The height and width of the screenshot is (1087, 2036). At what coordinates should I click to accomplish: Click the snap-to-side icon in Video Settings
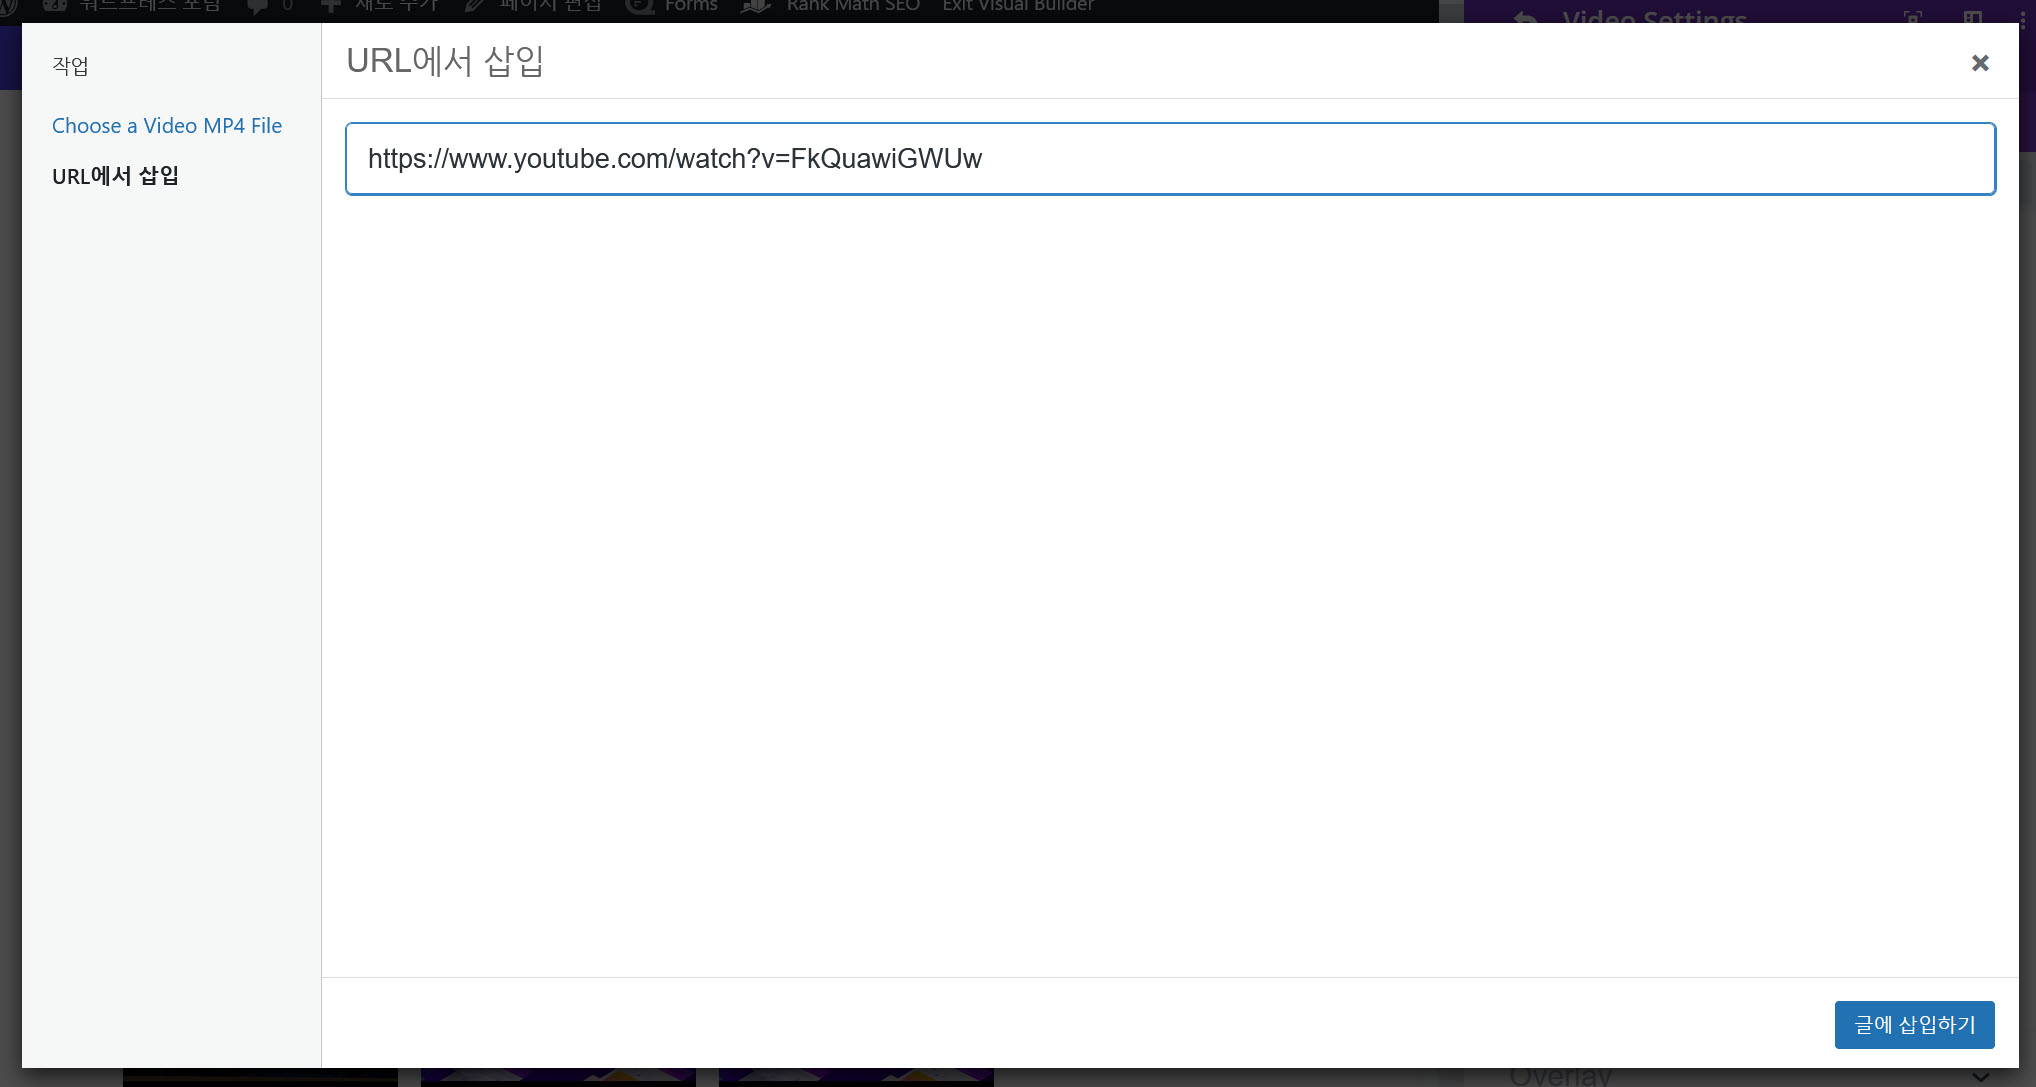[x=1972, y=18]
